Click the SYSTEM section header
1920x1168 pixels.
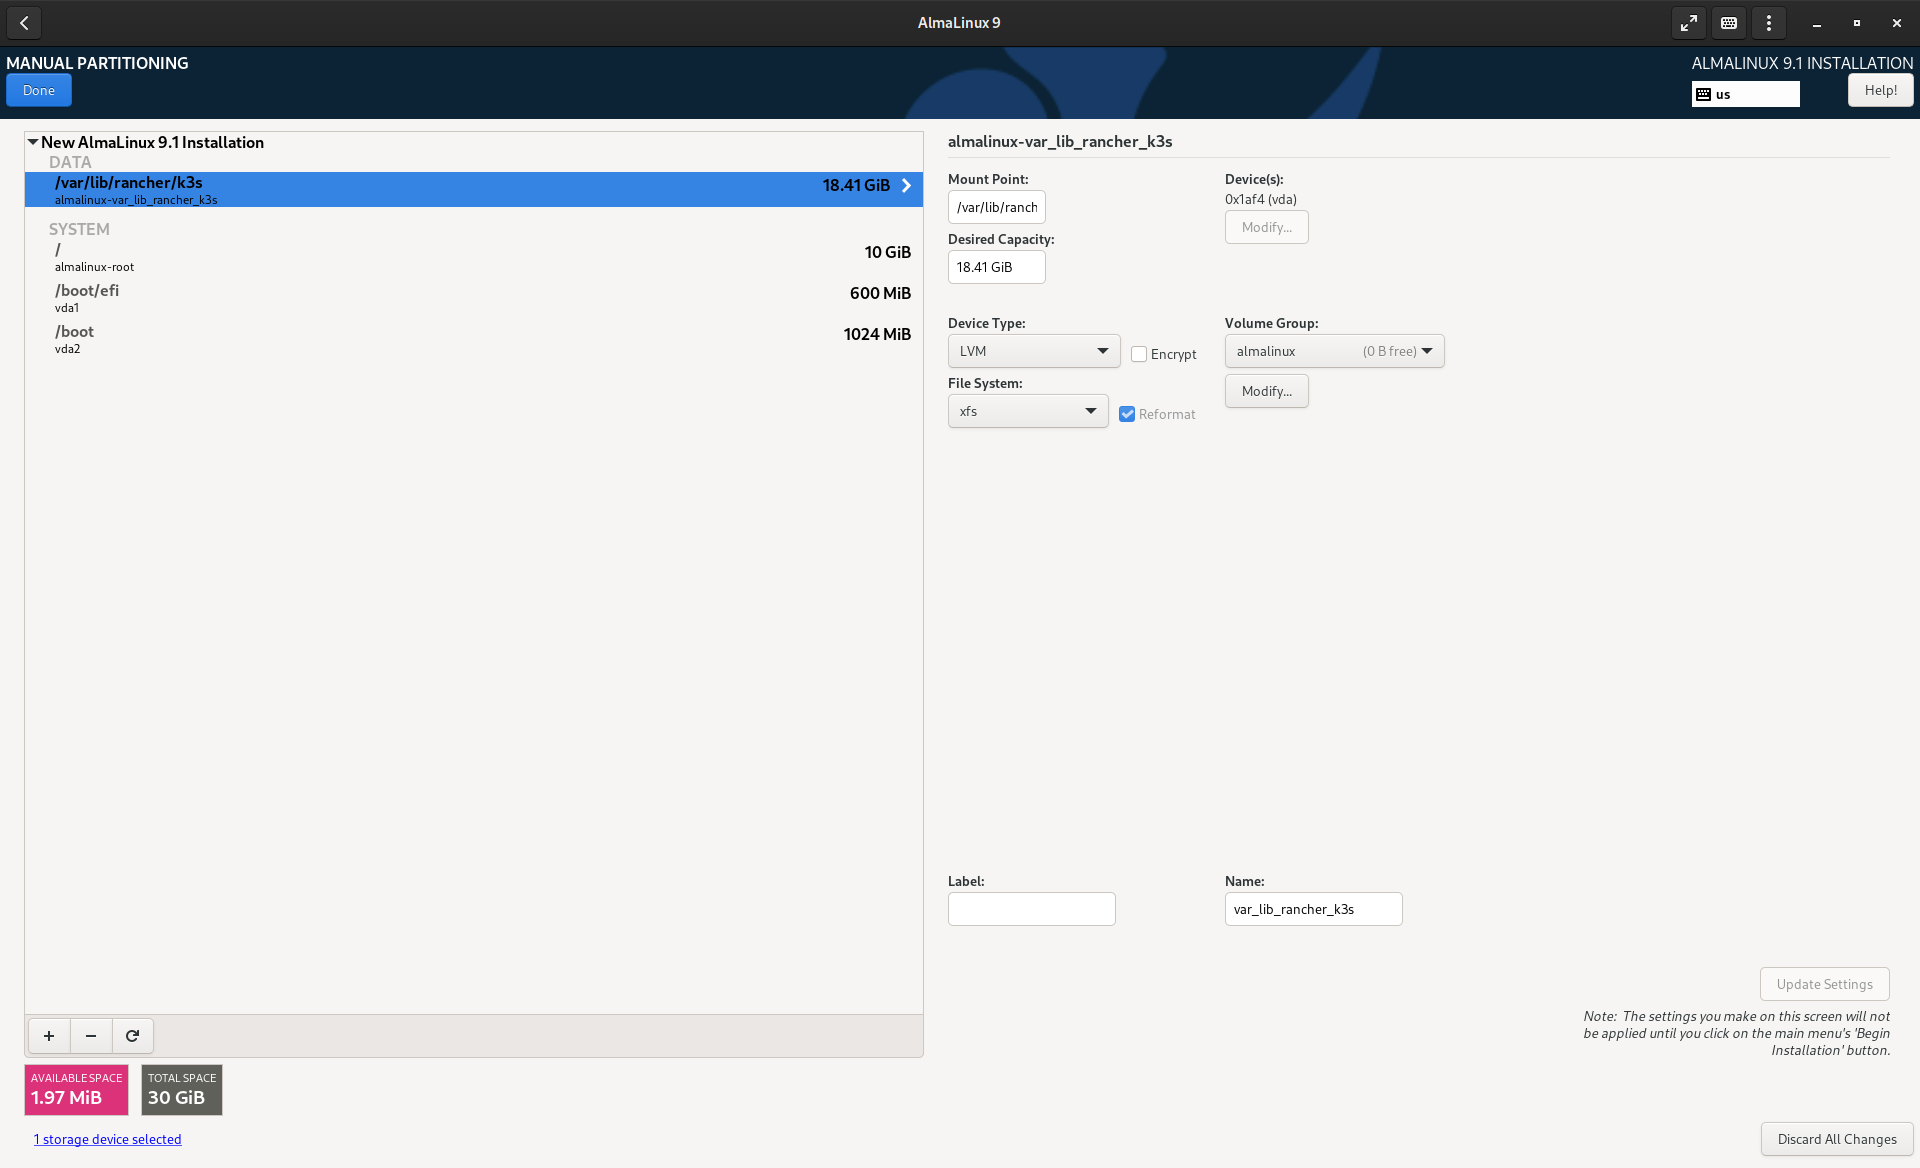tap(79, 229)
